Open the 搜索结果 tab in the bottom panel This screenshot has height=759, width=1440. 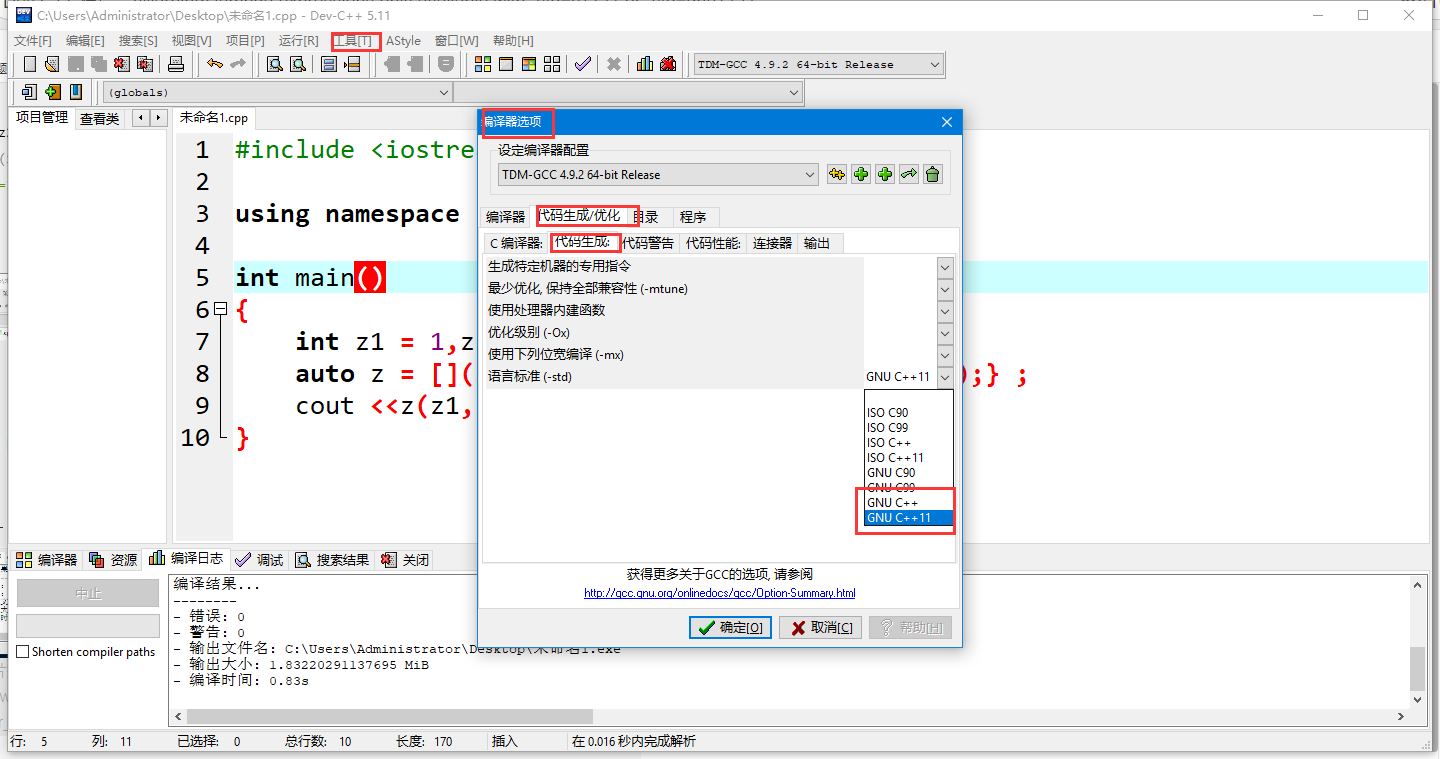coord(332,560)
